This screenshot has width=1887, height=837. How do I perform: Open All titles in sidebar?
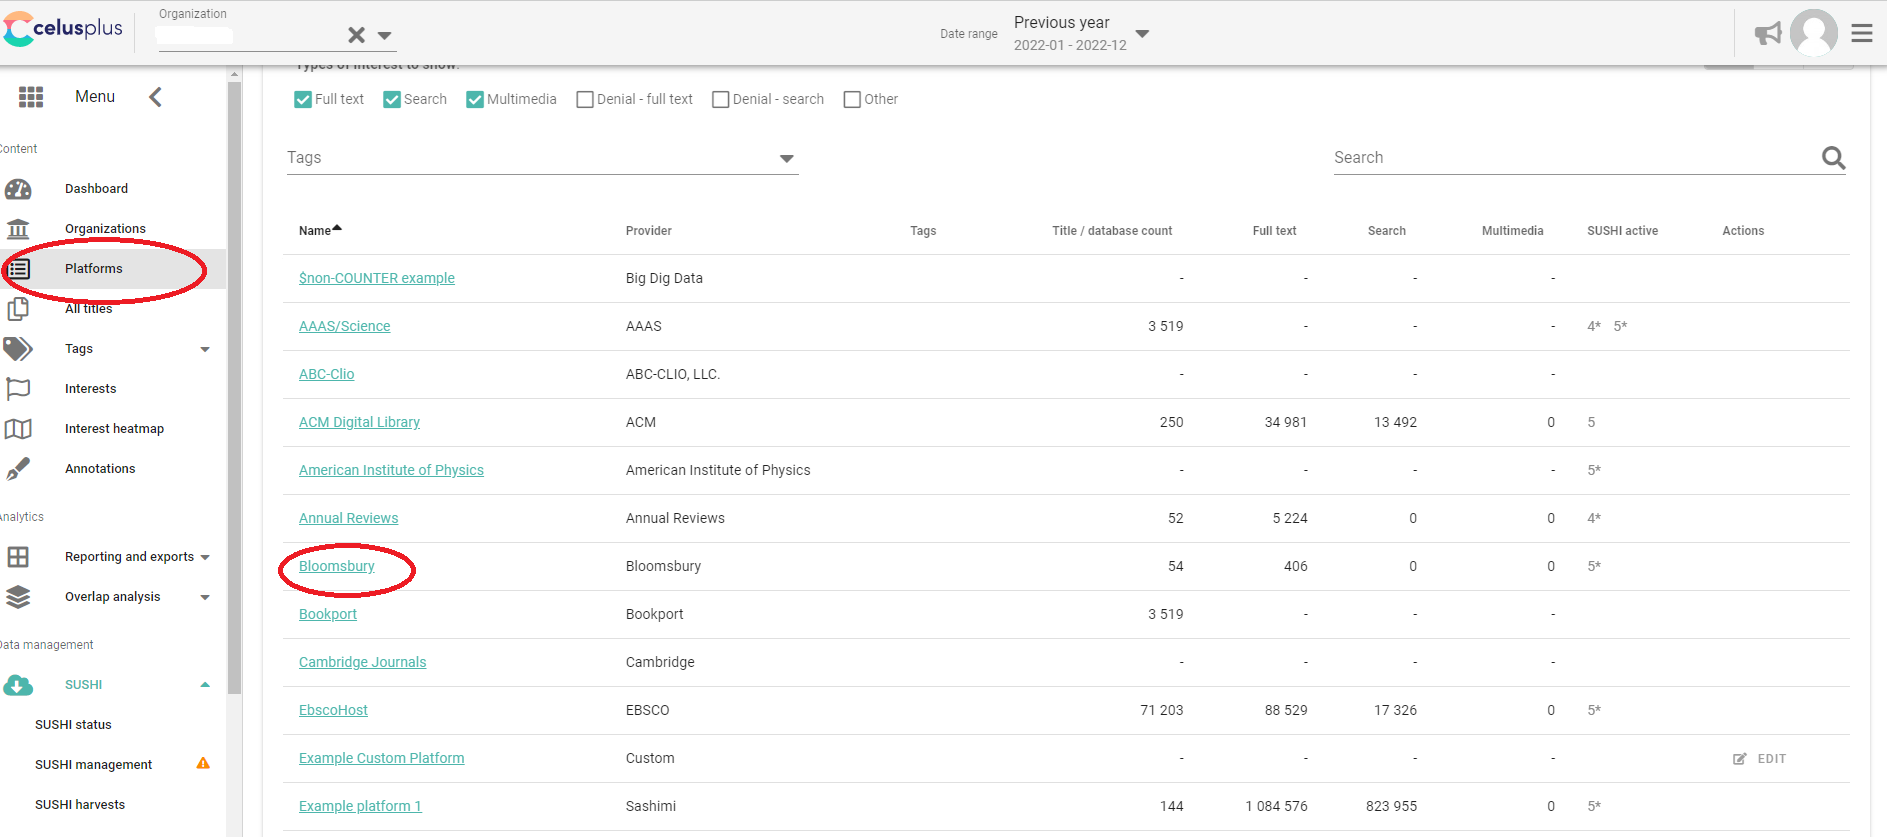[x=88, y=309]
